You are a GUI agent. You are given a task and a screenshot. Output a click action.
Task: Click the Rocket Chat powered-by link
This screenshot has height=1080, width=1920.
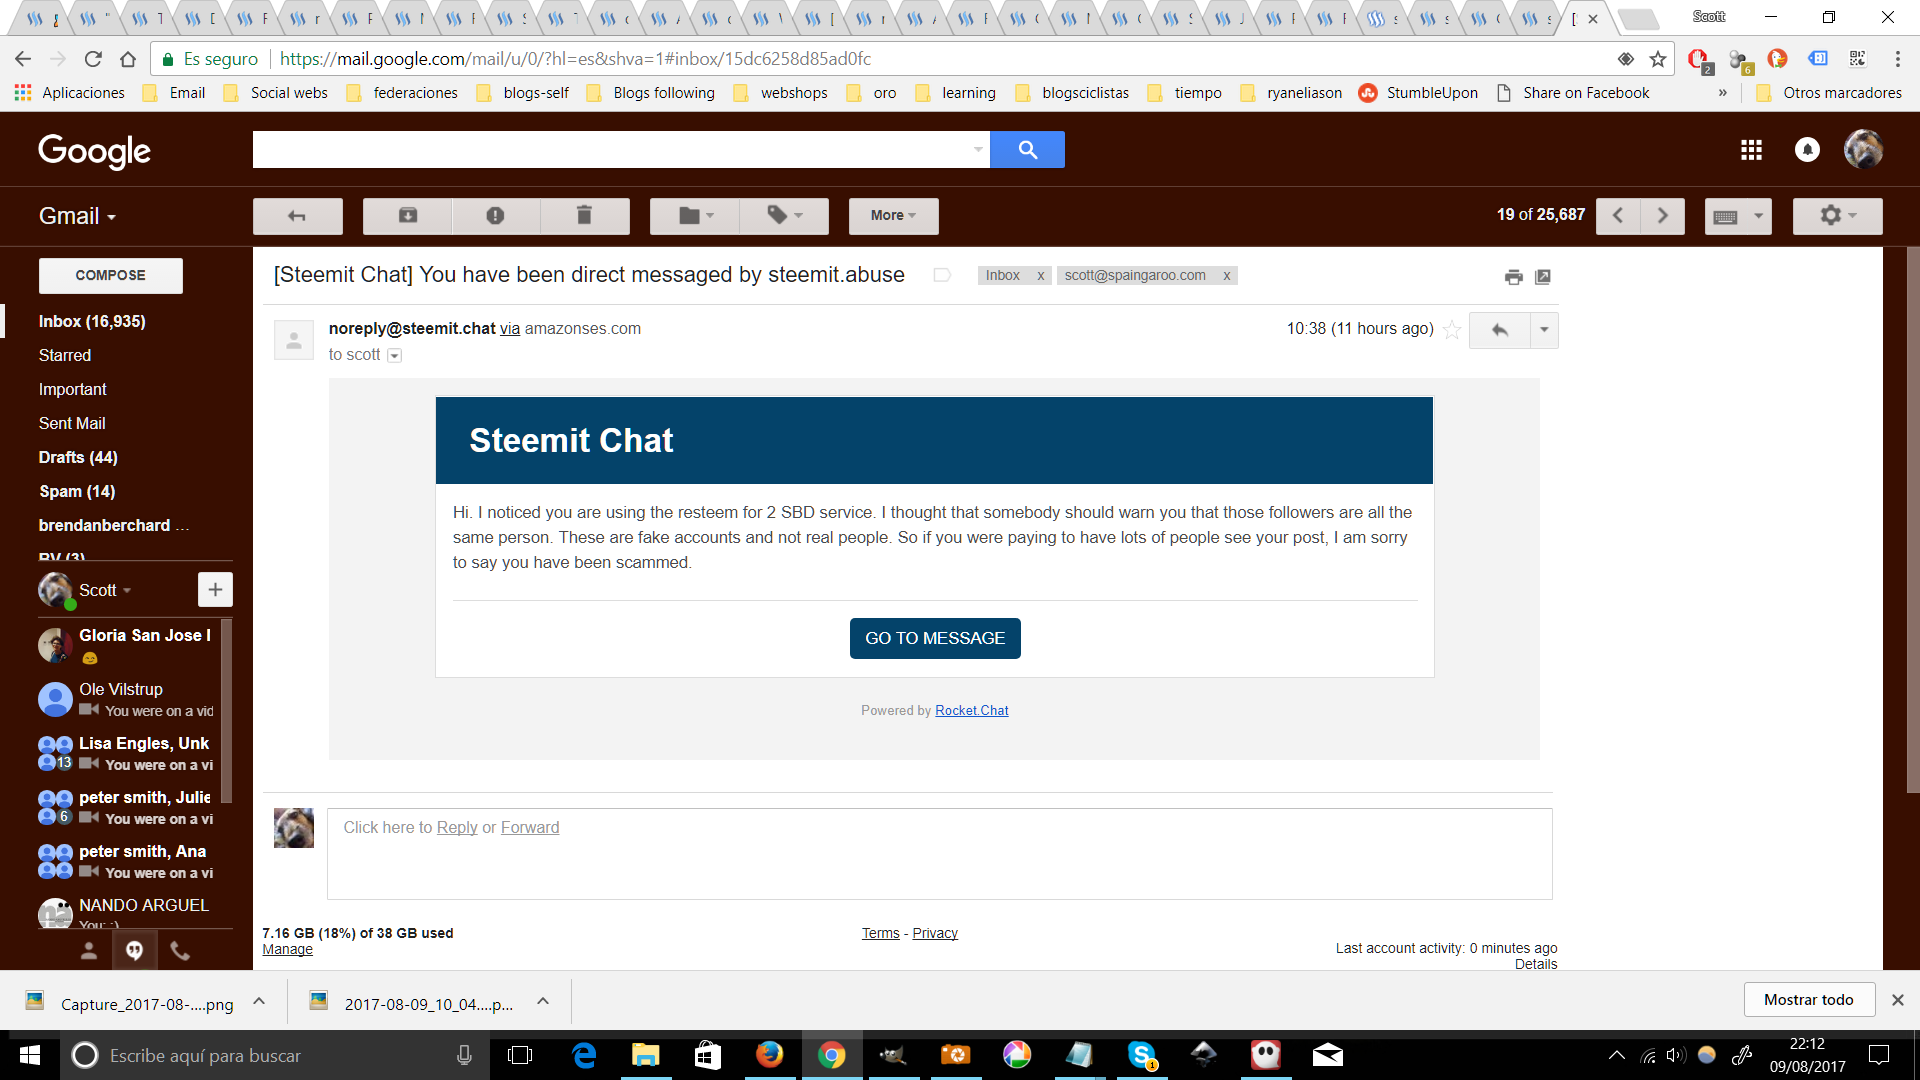pyautogui.click(x=972, y=709)
